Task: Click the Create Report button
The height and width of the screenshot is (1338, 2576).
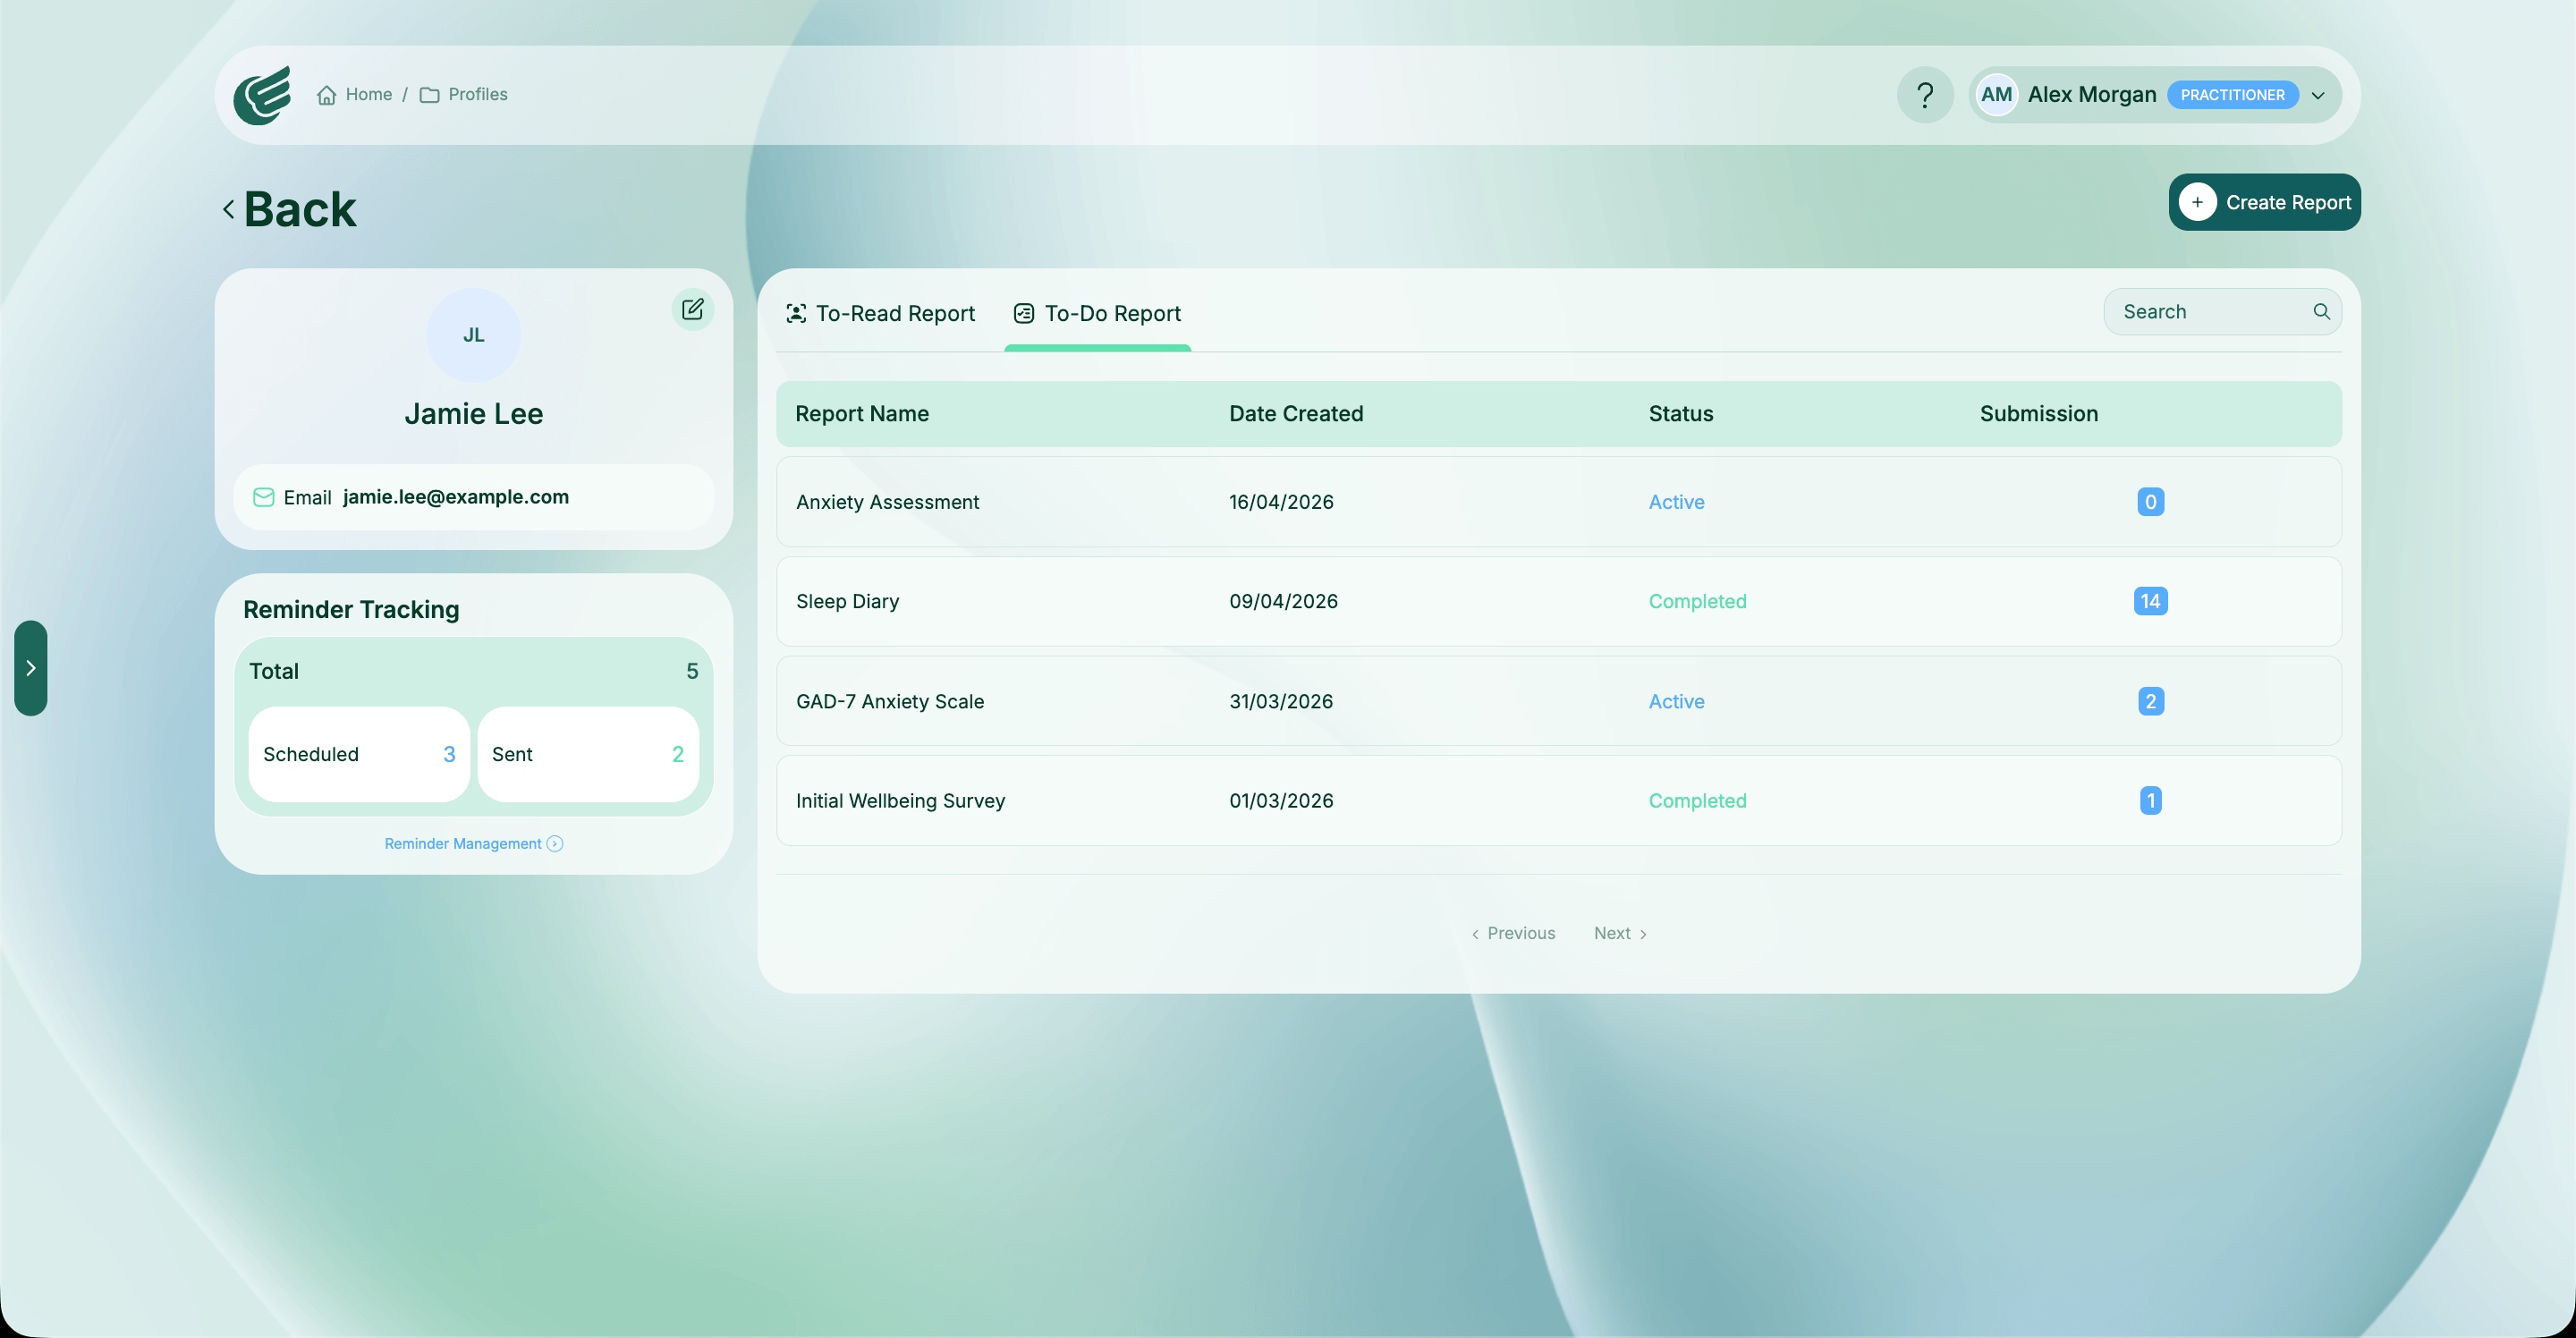Action: click(2264, 202)
